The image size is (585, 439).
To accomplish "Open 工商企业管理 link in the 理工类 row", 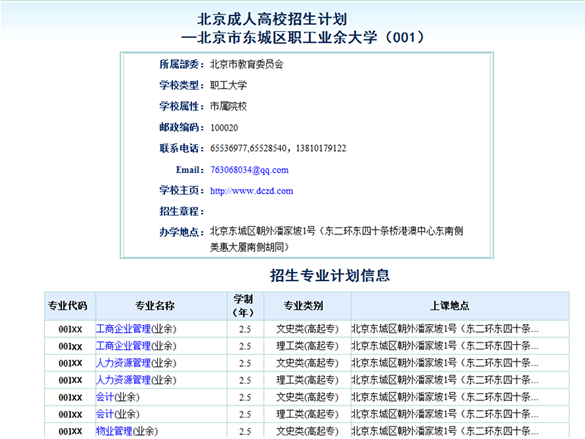I will tap(123, 346).
